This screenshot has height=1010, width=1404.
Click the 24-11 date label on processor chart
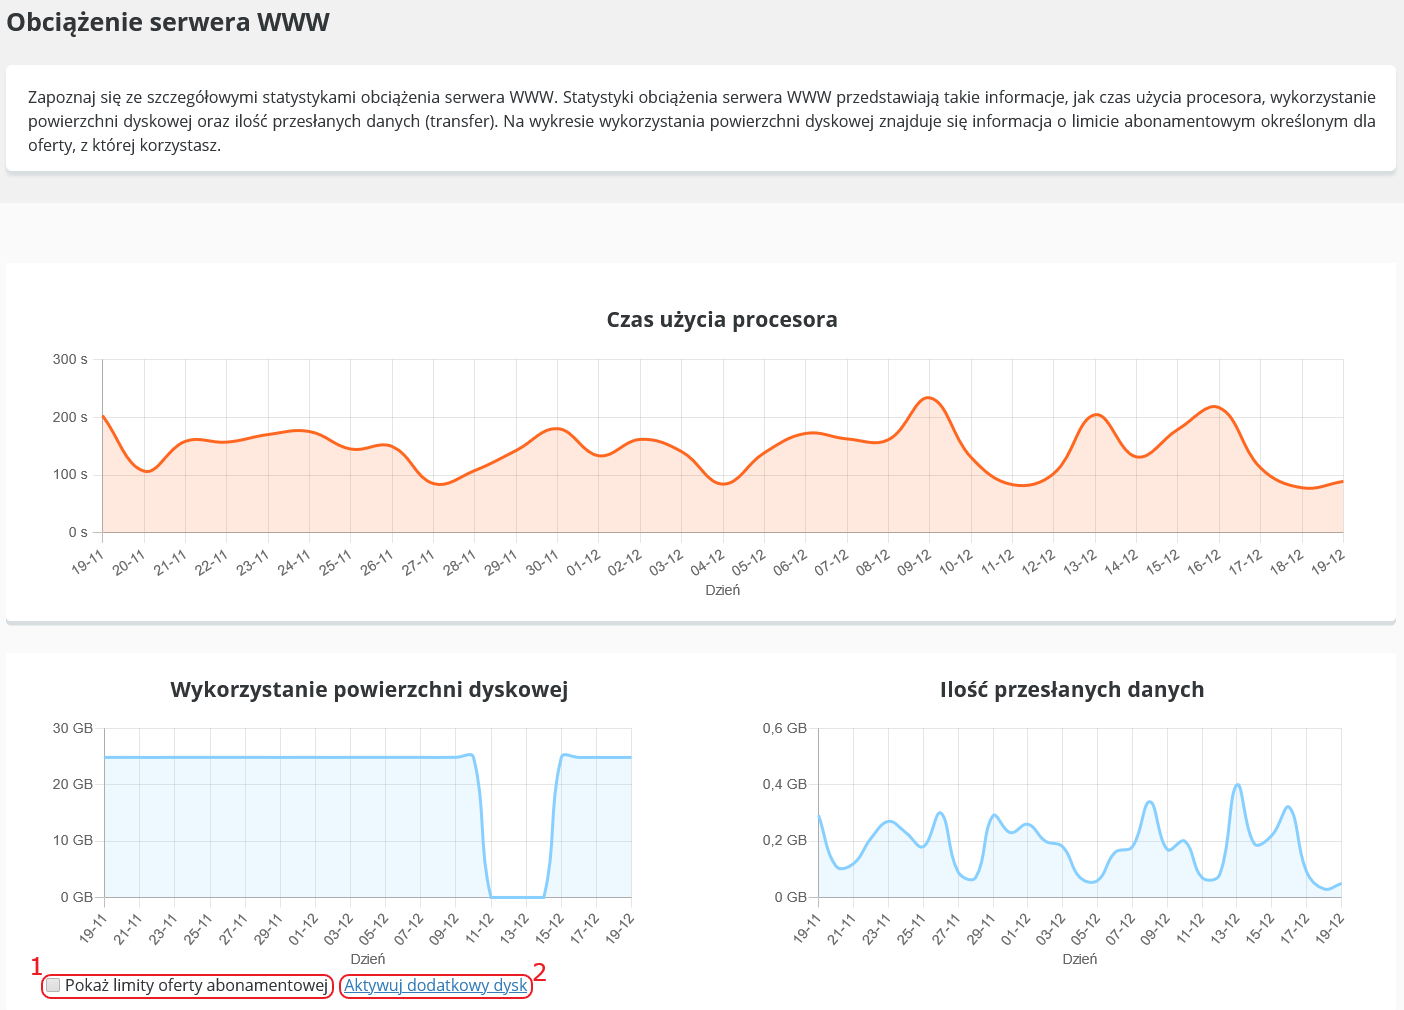(294, 562)
